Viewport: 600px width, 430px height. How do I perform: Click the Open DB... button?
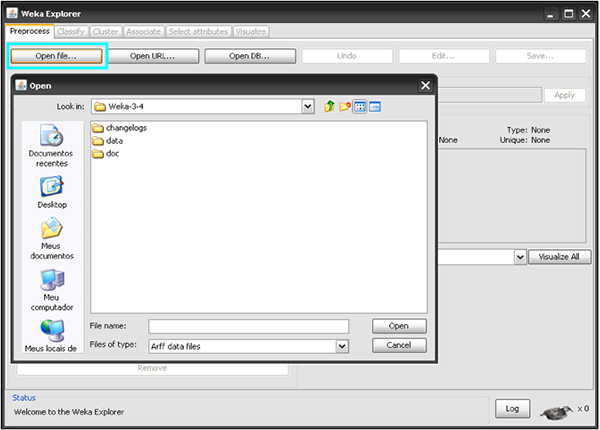point(250,56)
